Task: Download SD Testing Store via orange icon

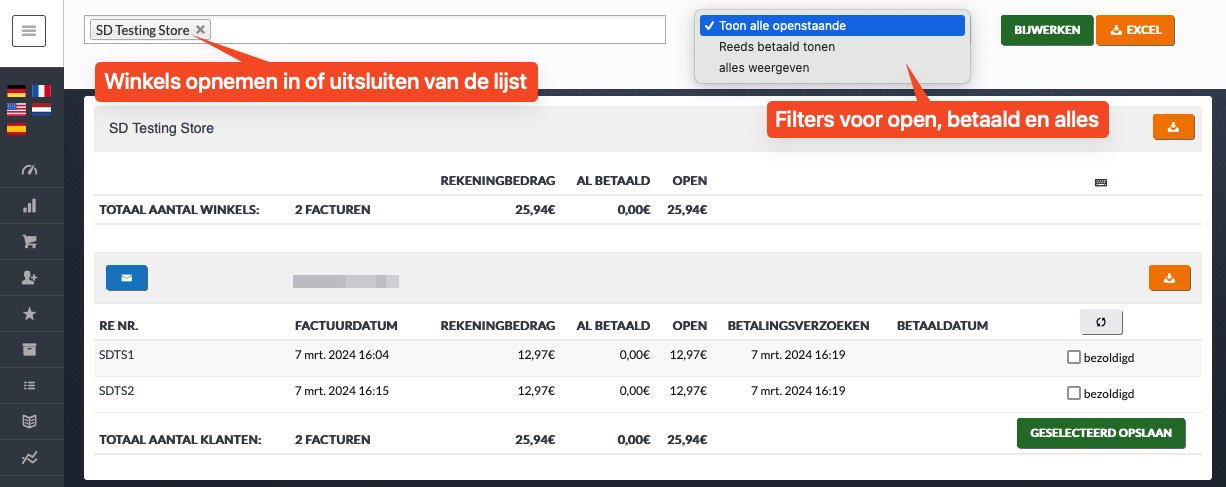Action: click(x=1174, y=127)
